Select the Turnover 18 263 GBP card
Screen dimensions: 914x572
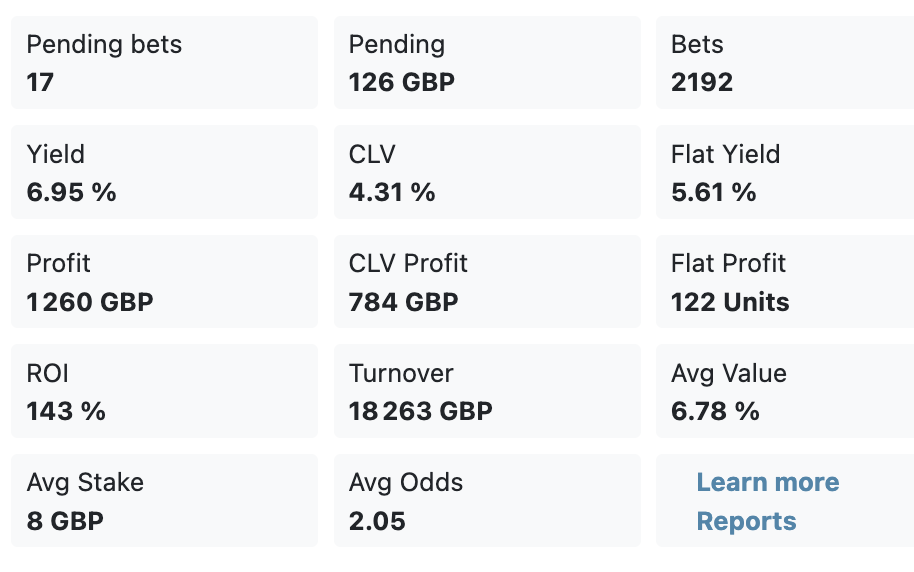click(487, 391)
